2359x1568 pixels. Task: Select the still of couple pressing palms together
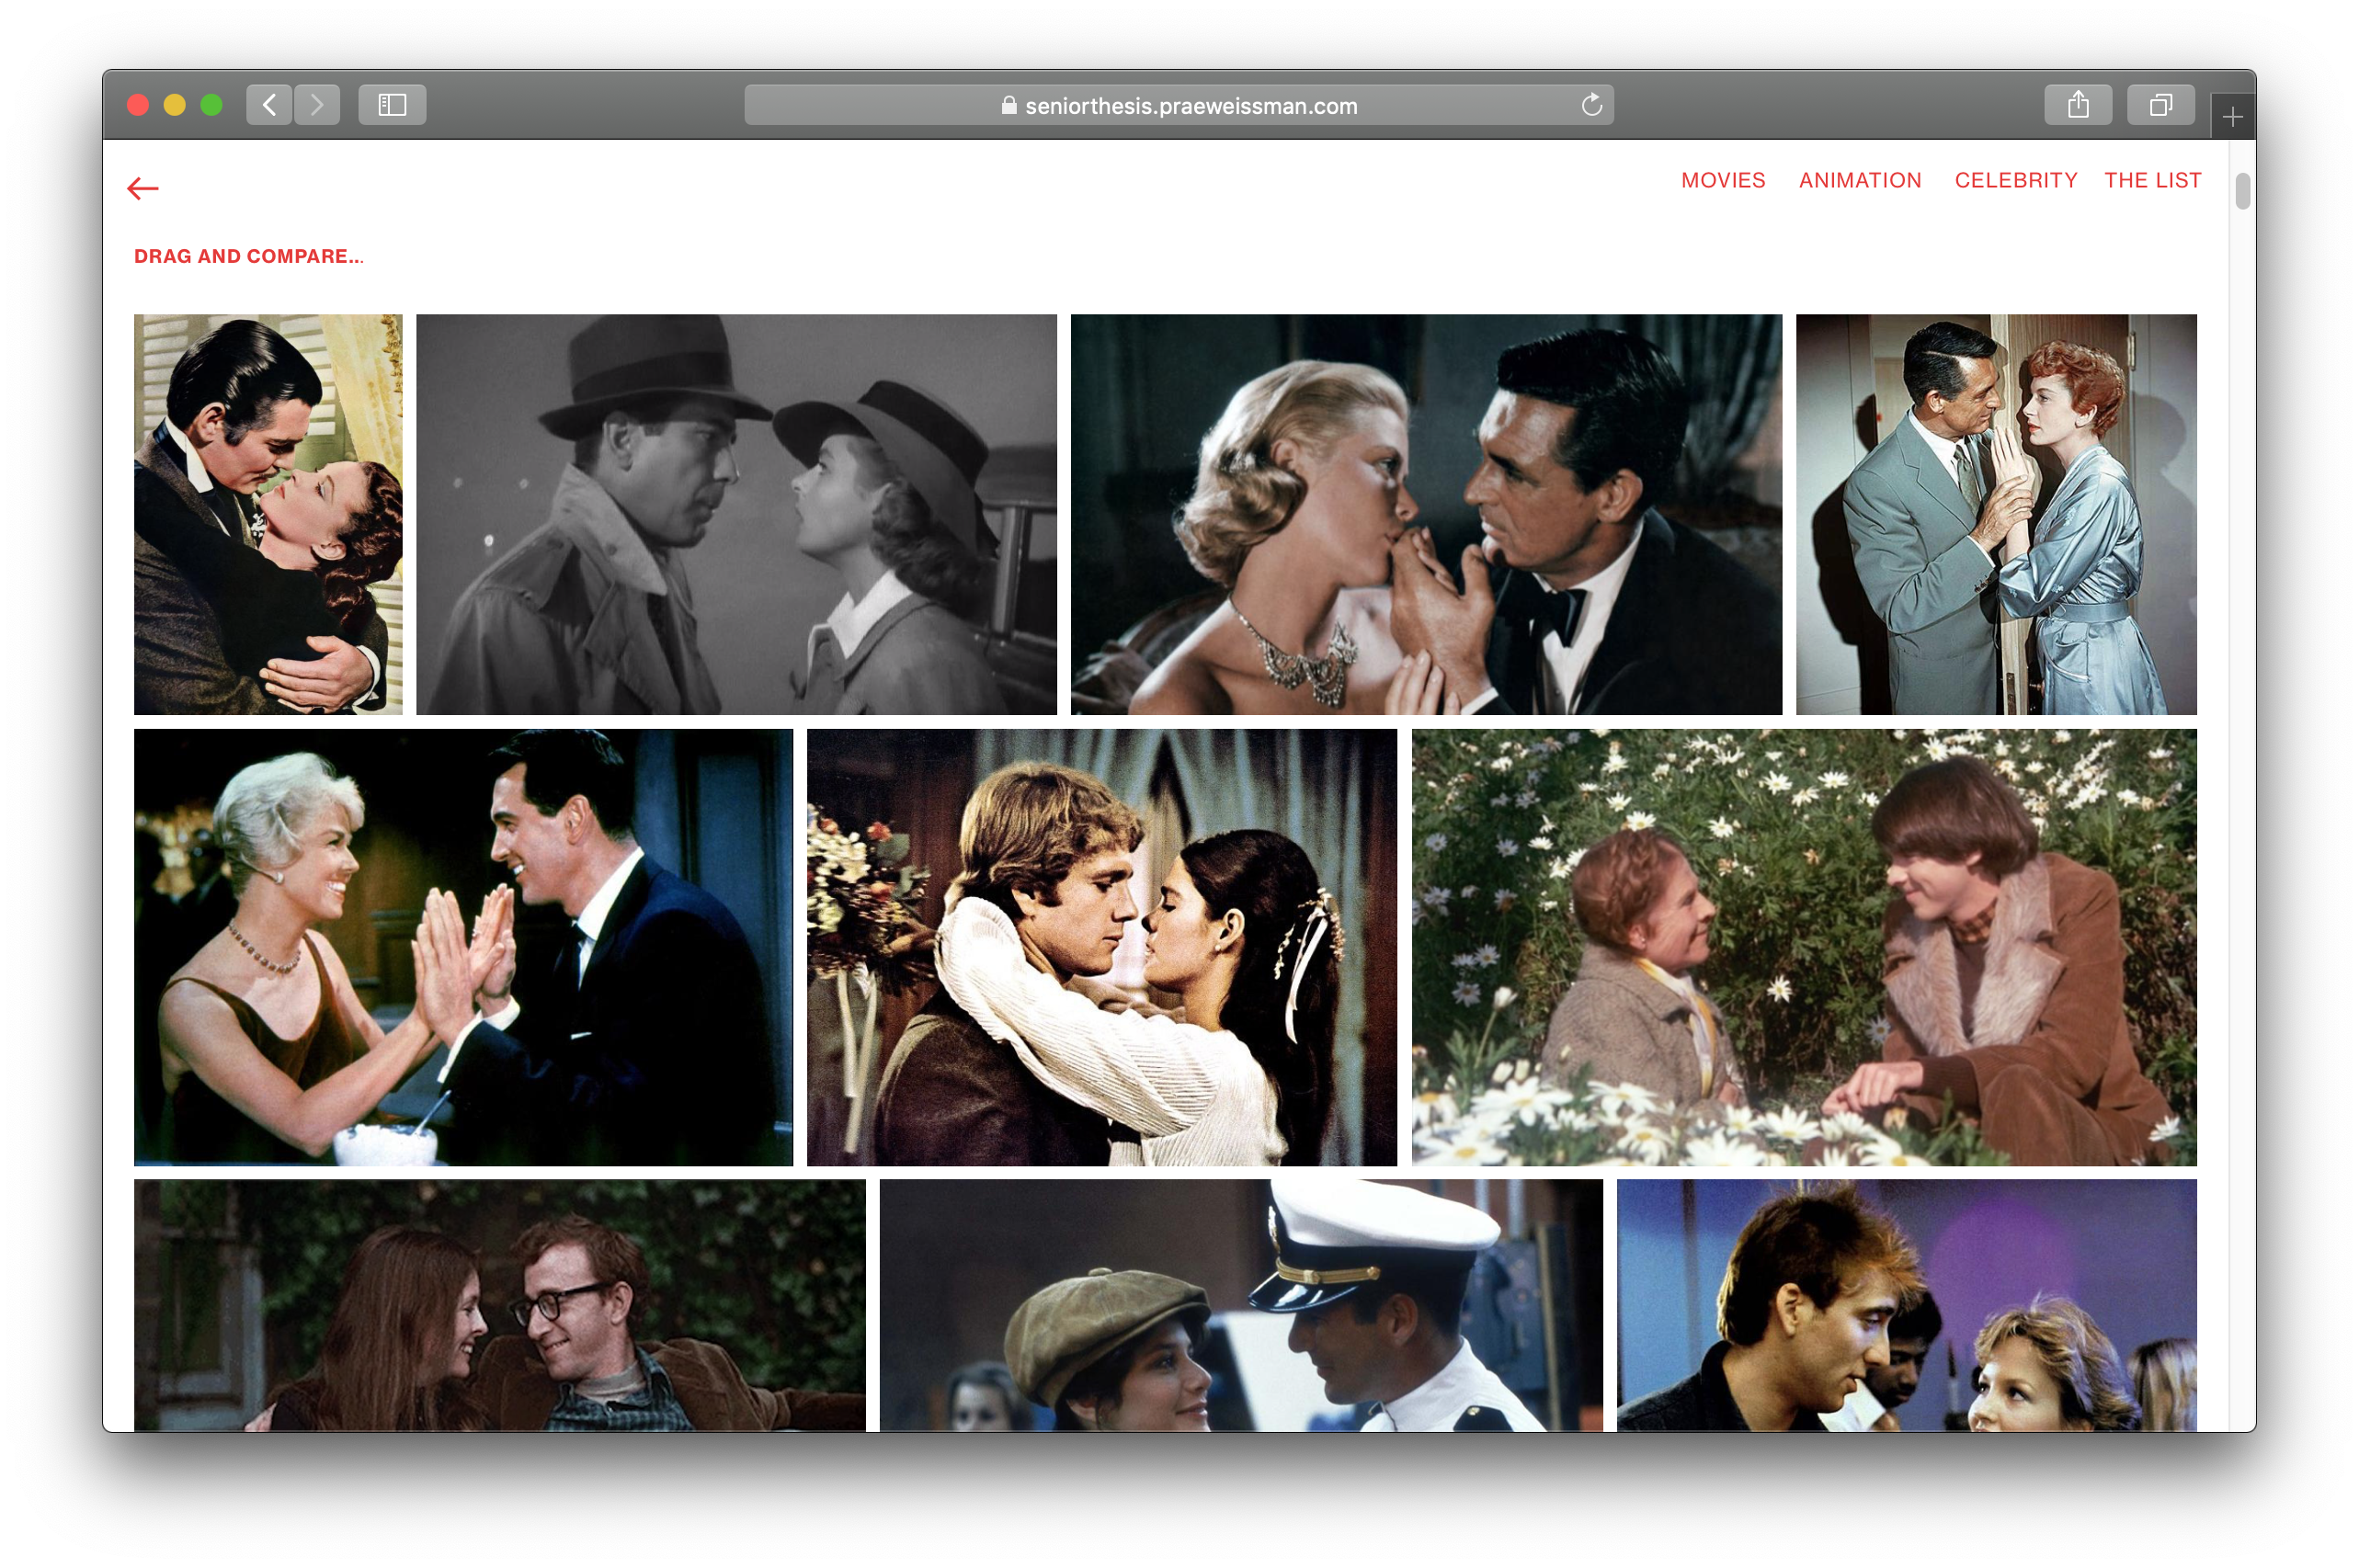(463, 947)
